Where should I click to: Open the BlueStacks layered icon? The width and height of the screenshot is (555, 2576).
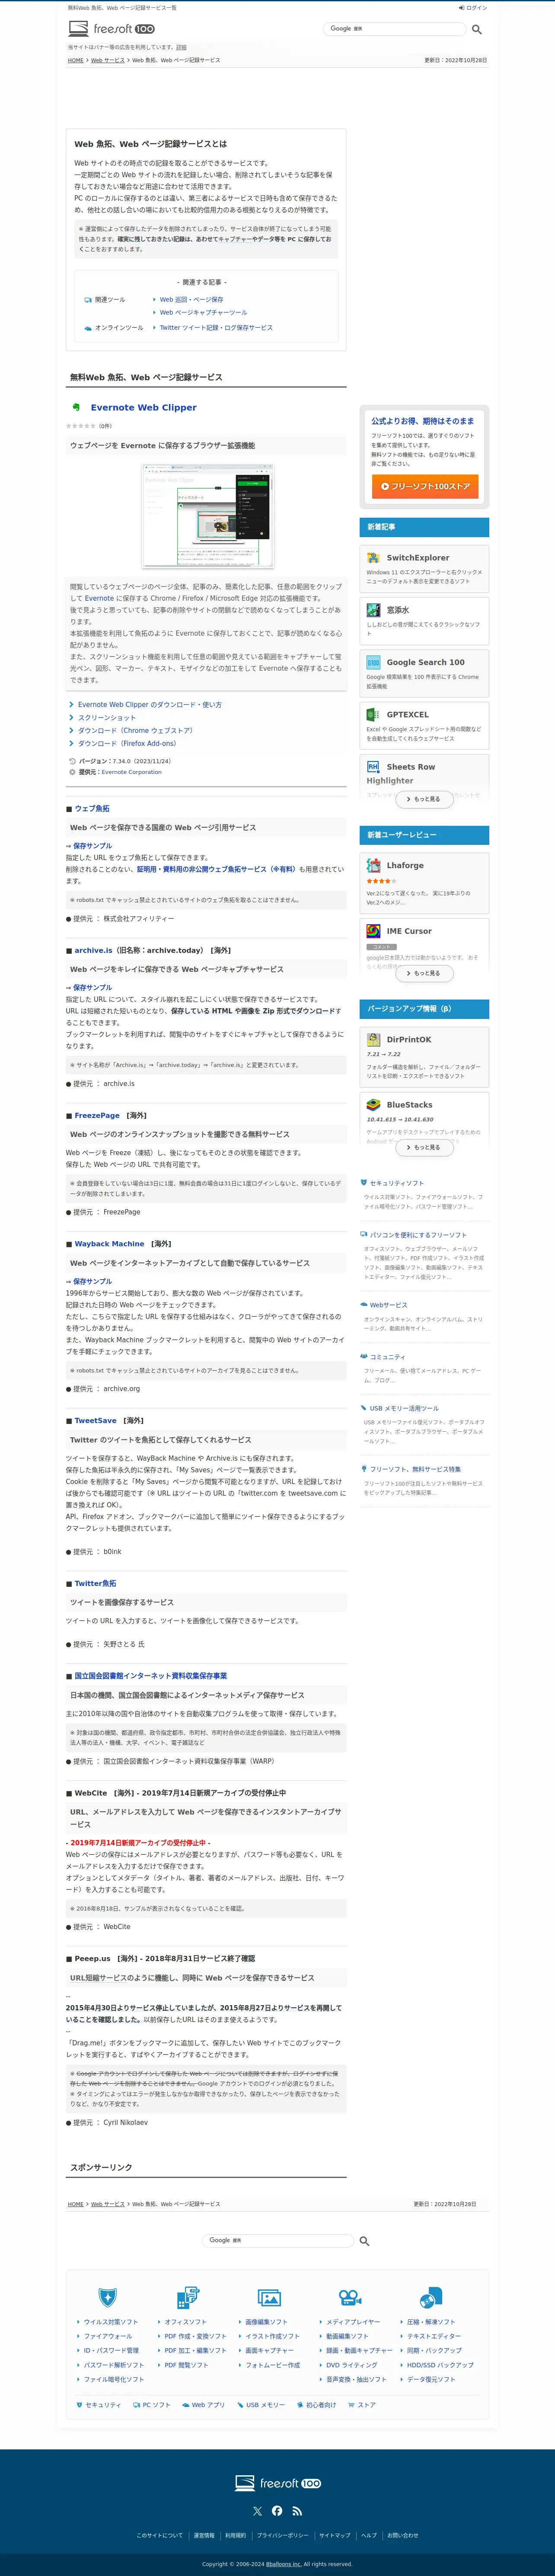click(x=373, y=1105)
